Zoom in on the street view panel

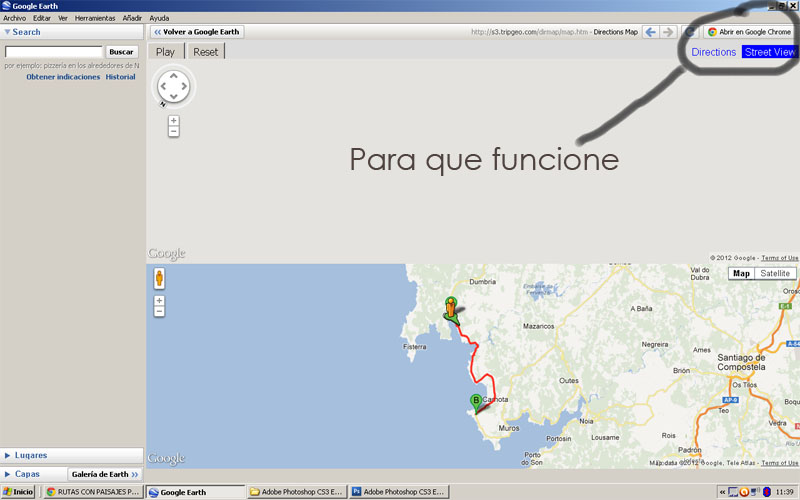point(174,121)
